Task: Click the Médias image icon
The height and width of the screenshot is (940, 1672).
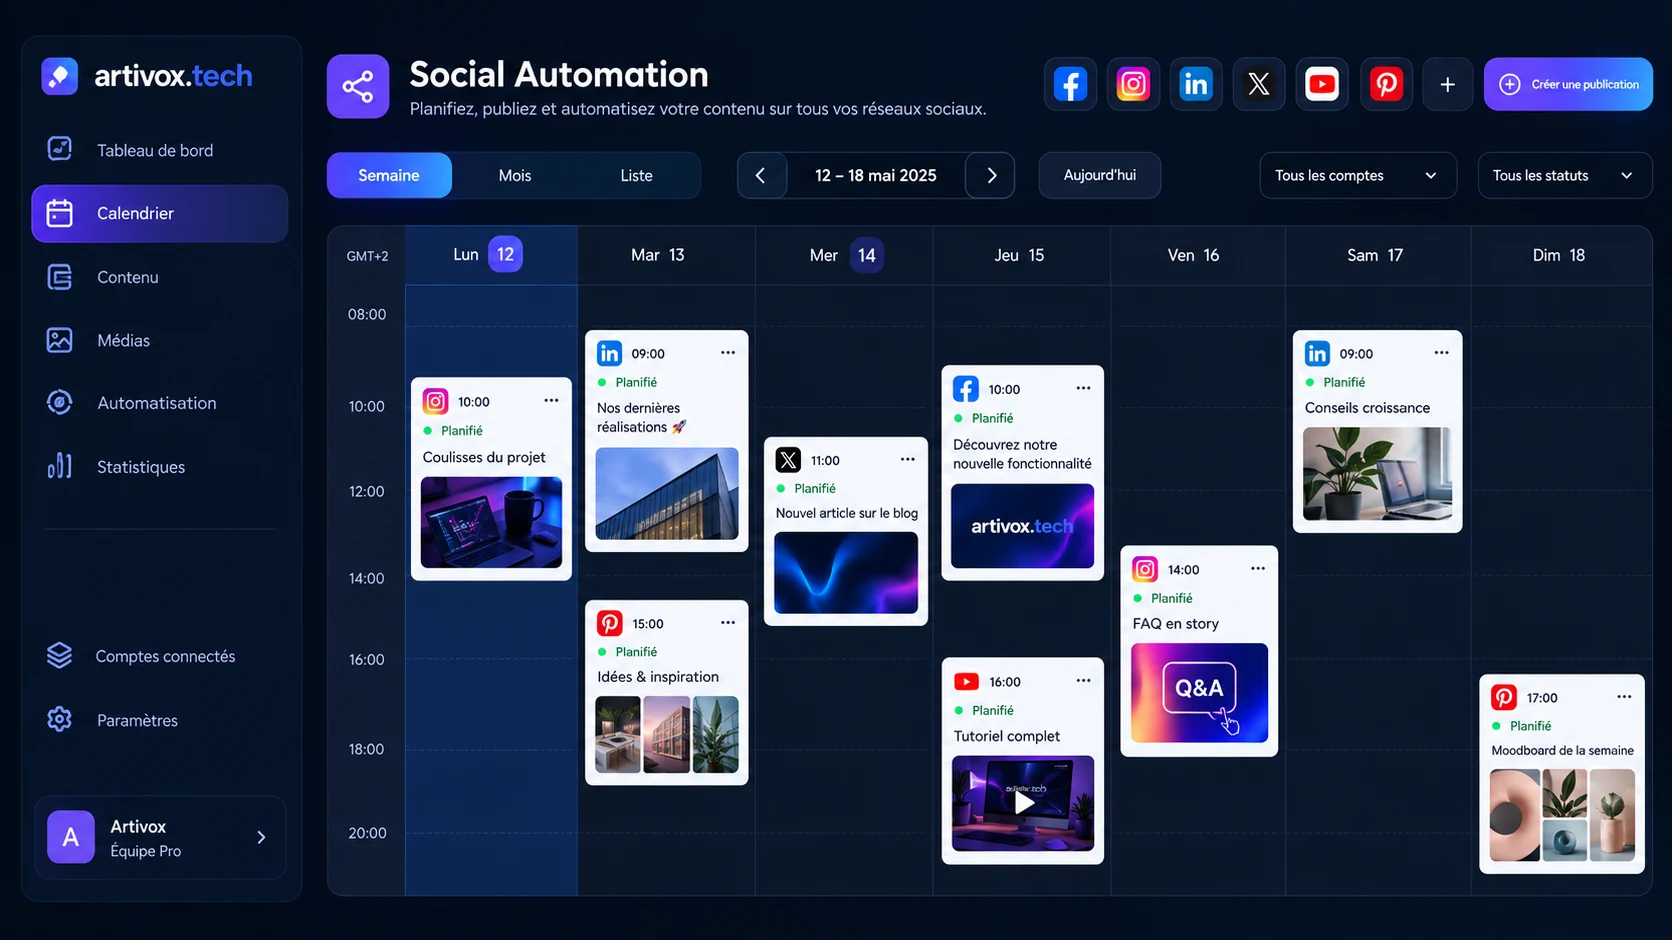Action: pyautogui.click(x=60, y=340)
